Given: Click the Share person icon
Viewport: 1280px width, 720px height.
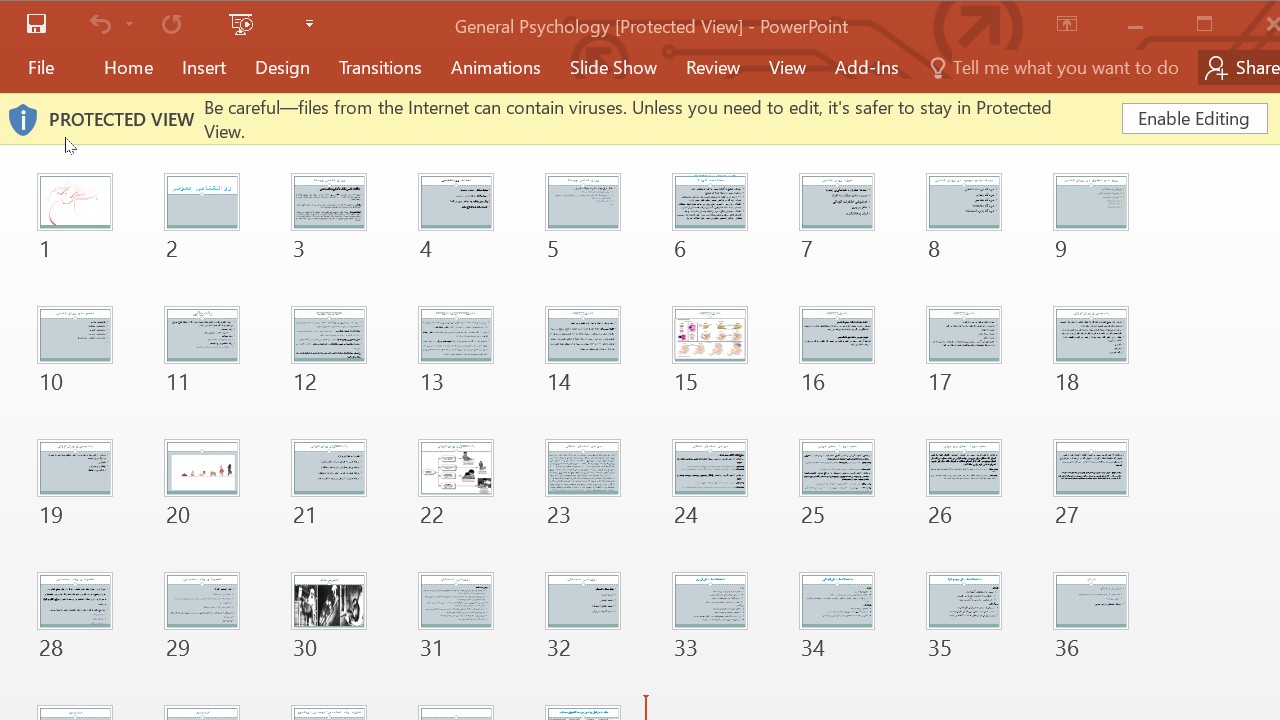Looking at the screenshot, I should pos(1215,68).
